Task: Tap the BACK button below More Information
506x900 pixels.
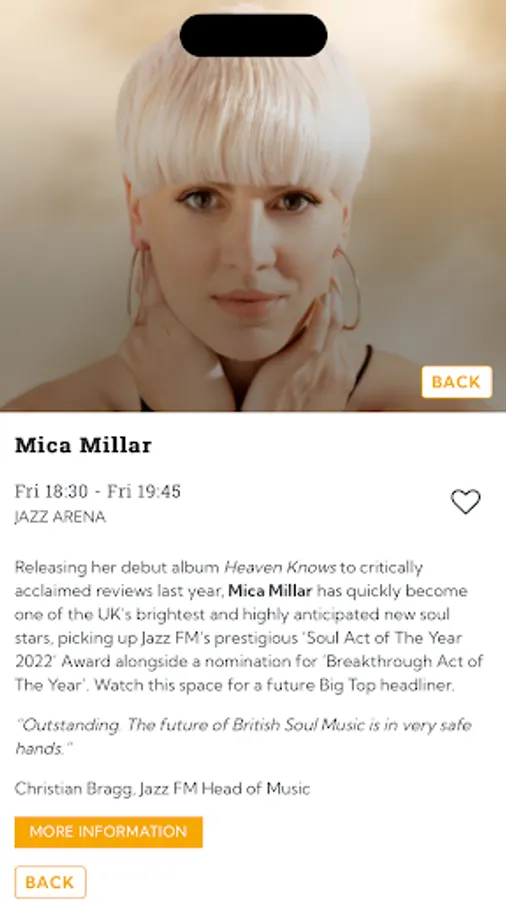Action: (x=50, y=882)
